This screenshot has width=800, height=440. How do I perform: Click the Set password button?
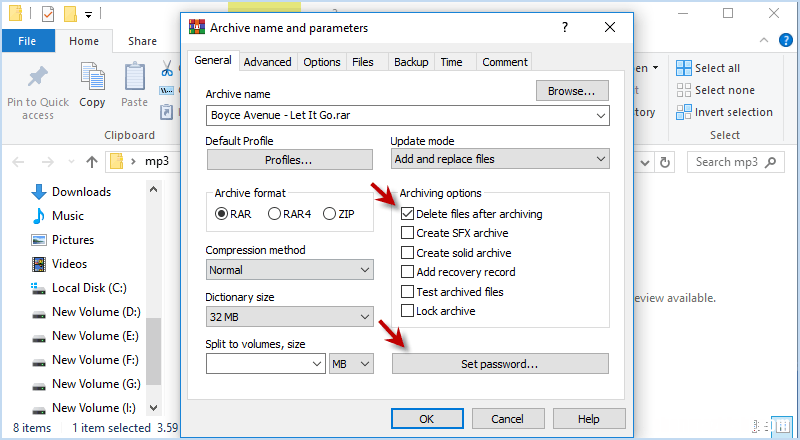pos(500,364)
